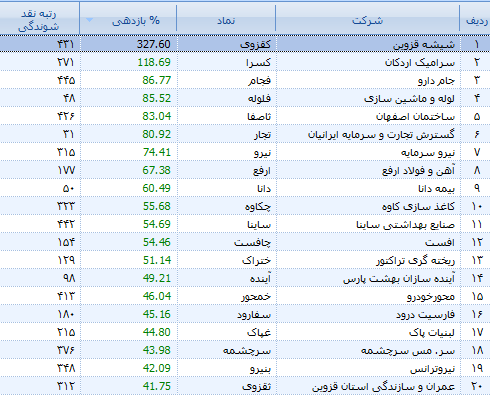Click the symbol ثقزوی
490x395 pixels.
[x=256, y=386]
